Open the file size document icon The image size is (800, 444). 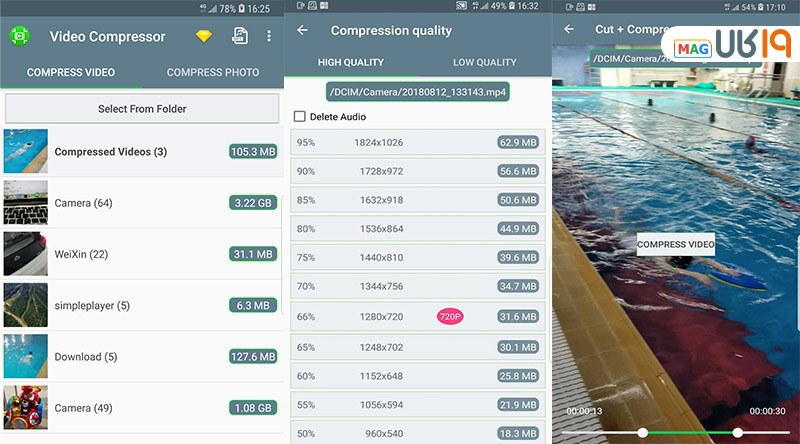240,37
